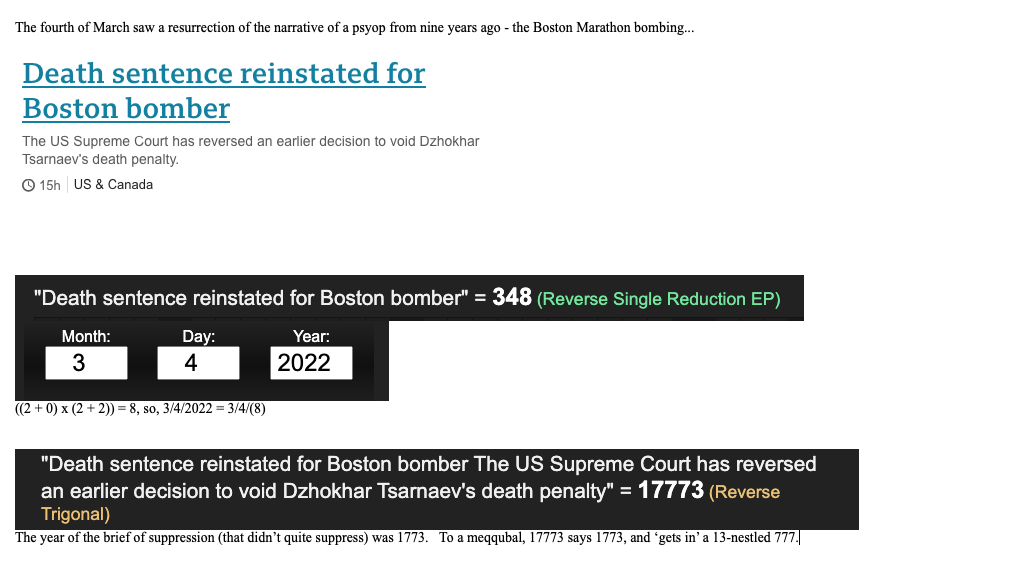Click the Month input field containing 3
The width and height of the screenshot is (1017, 571).
point(86,363)
